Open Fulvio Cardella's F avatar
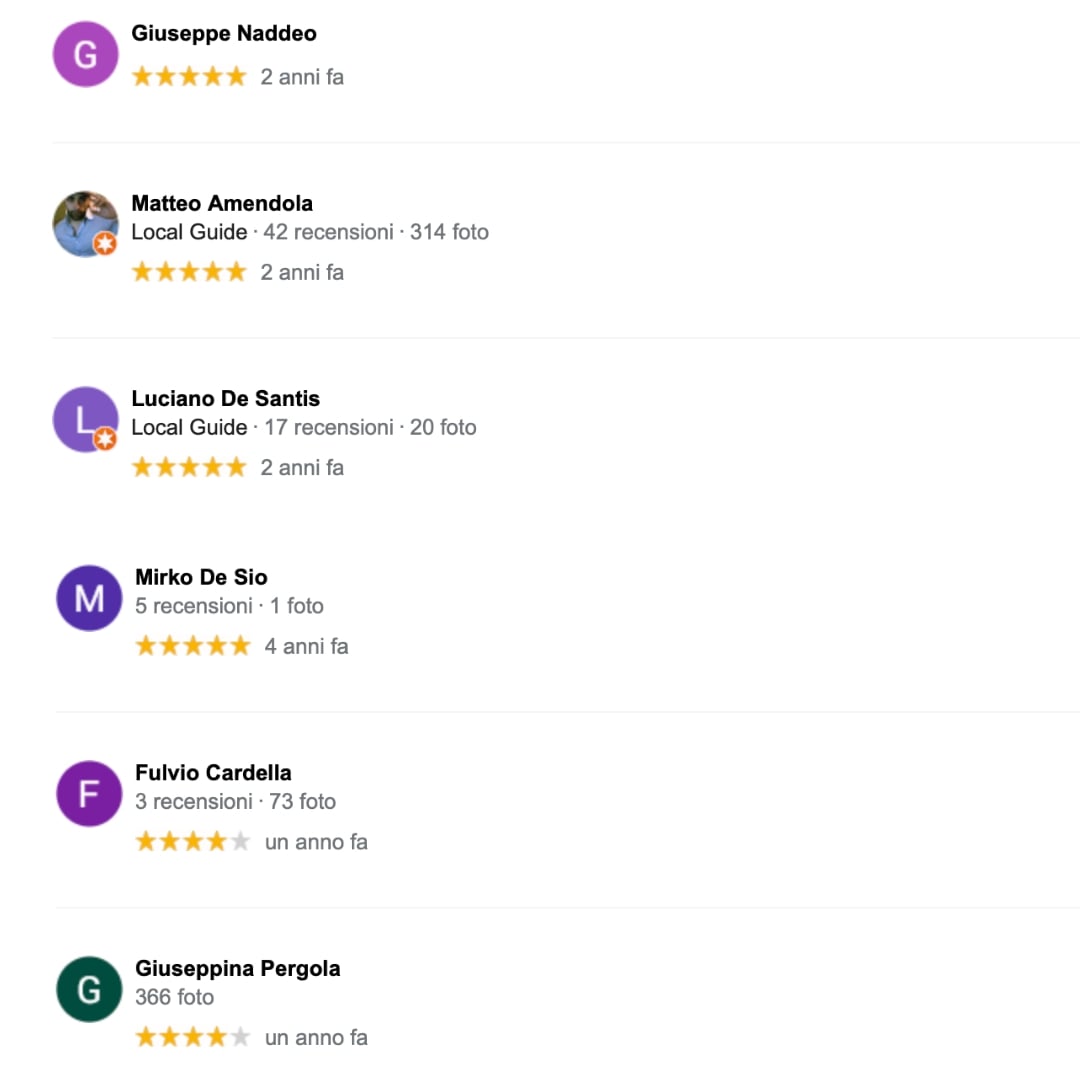1080x1080 pixels. 89,793
